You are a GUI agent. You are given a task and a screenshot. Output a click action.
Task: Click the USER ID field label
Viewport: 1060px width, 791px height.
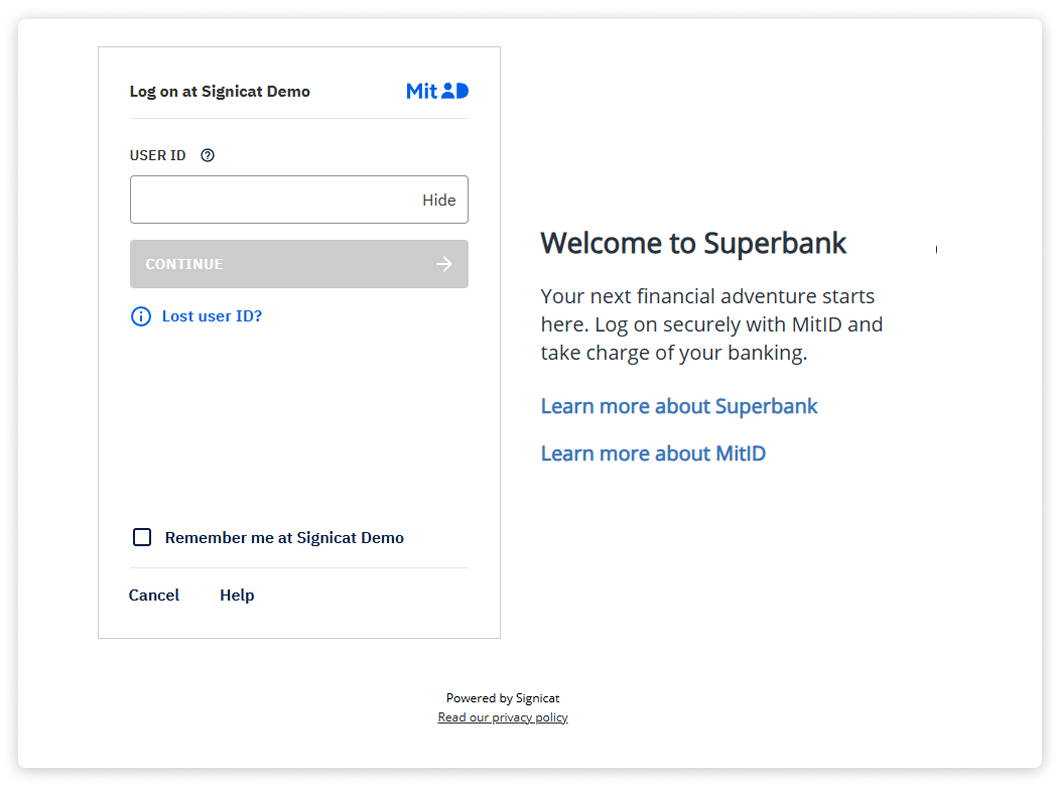tap(158, 155)
